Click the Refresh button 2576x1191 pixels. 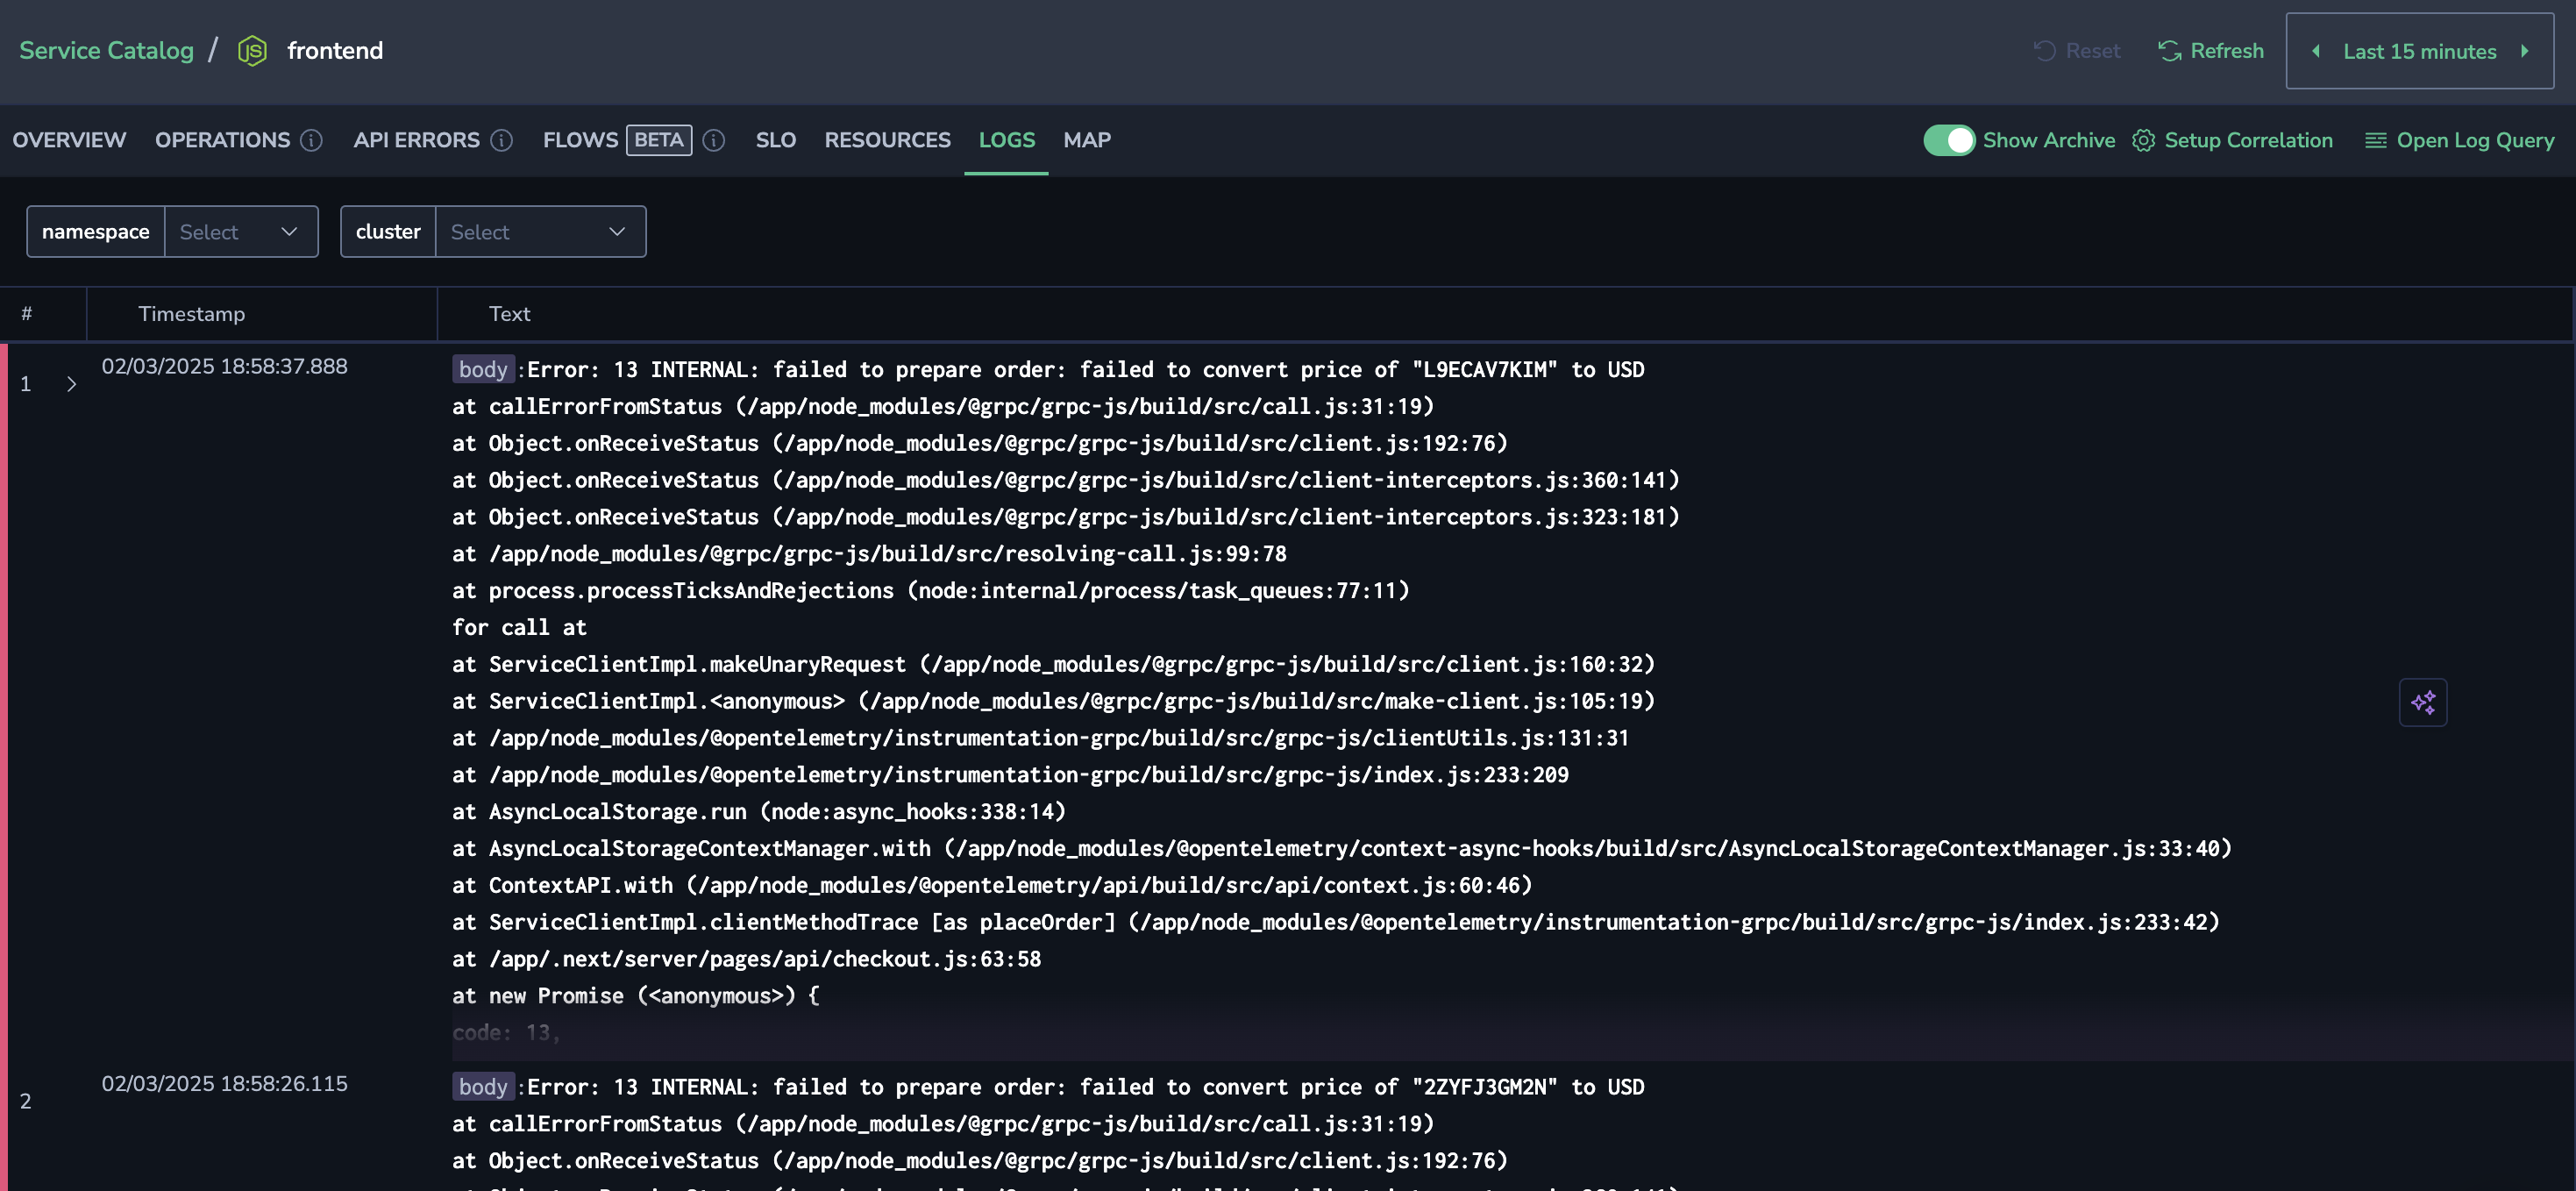pos(2211,50)
